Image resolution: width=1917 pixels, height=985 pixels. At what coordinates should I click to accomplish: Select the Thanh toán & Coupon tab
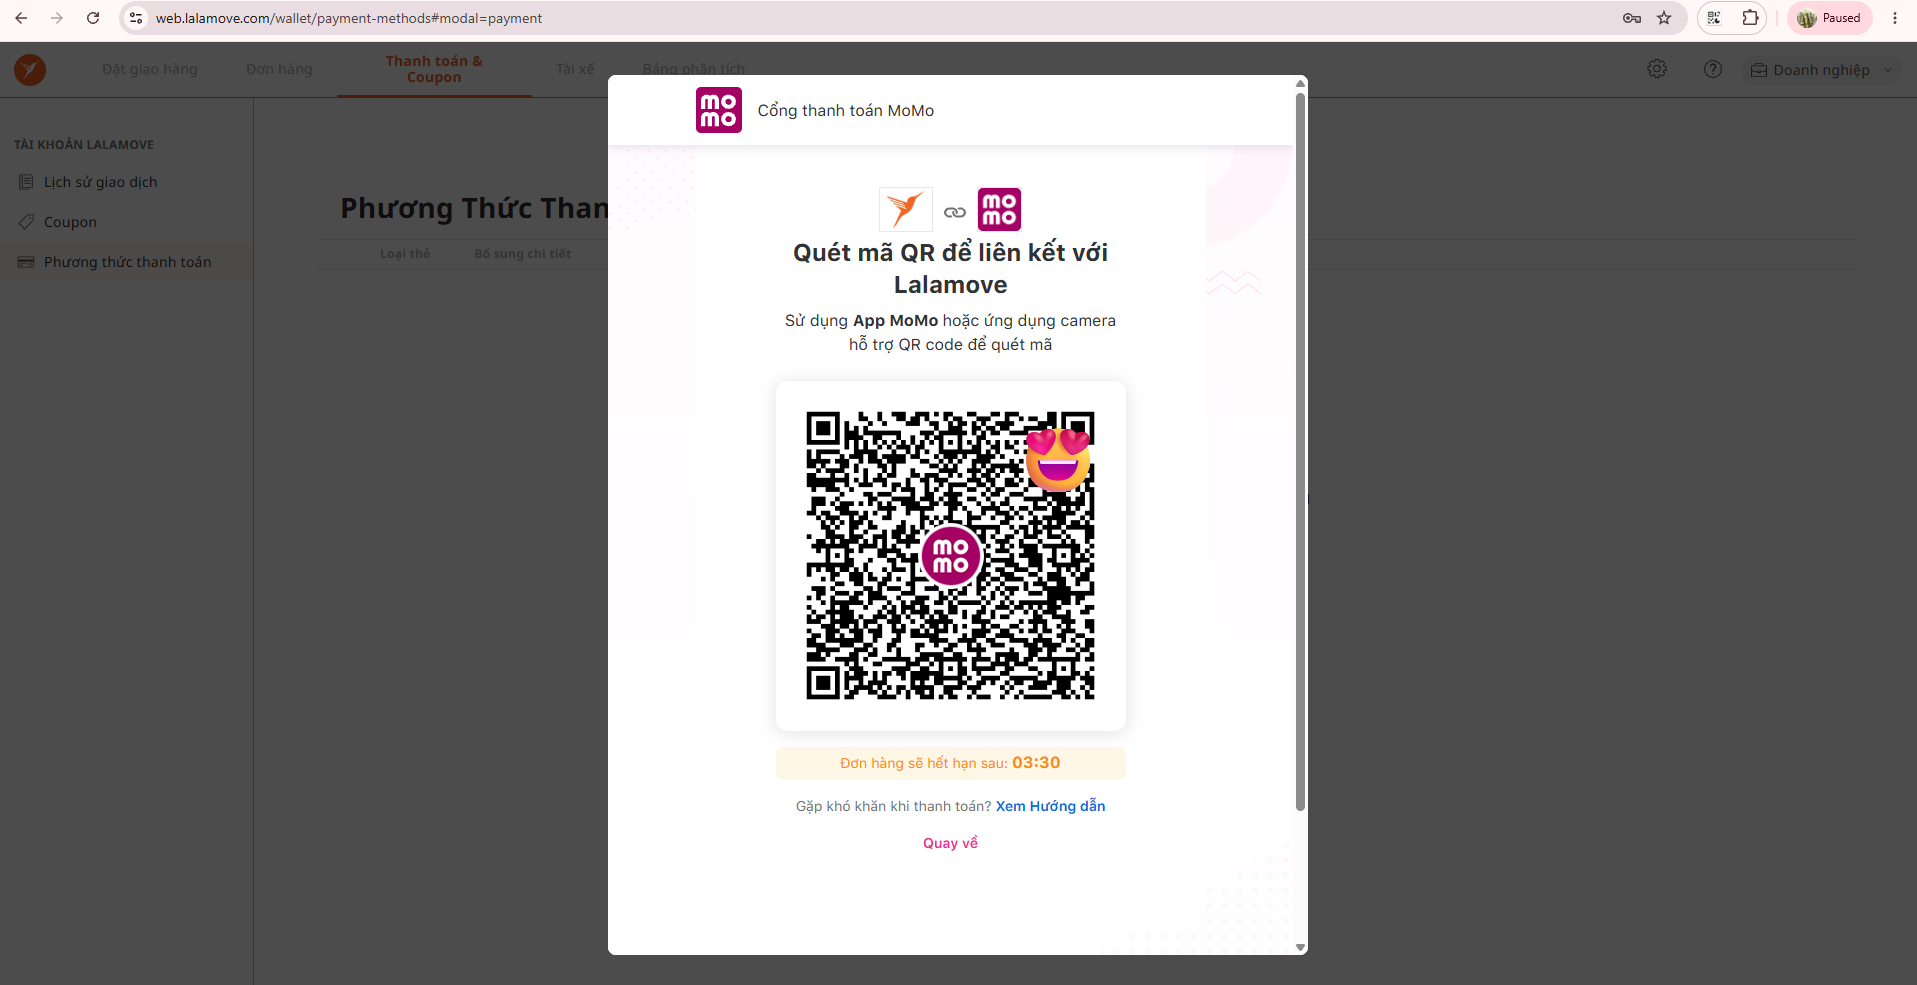click(434, 69)
